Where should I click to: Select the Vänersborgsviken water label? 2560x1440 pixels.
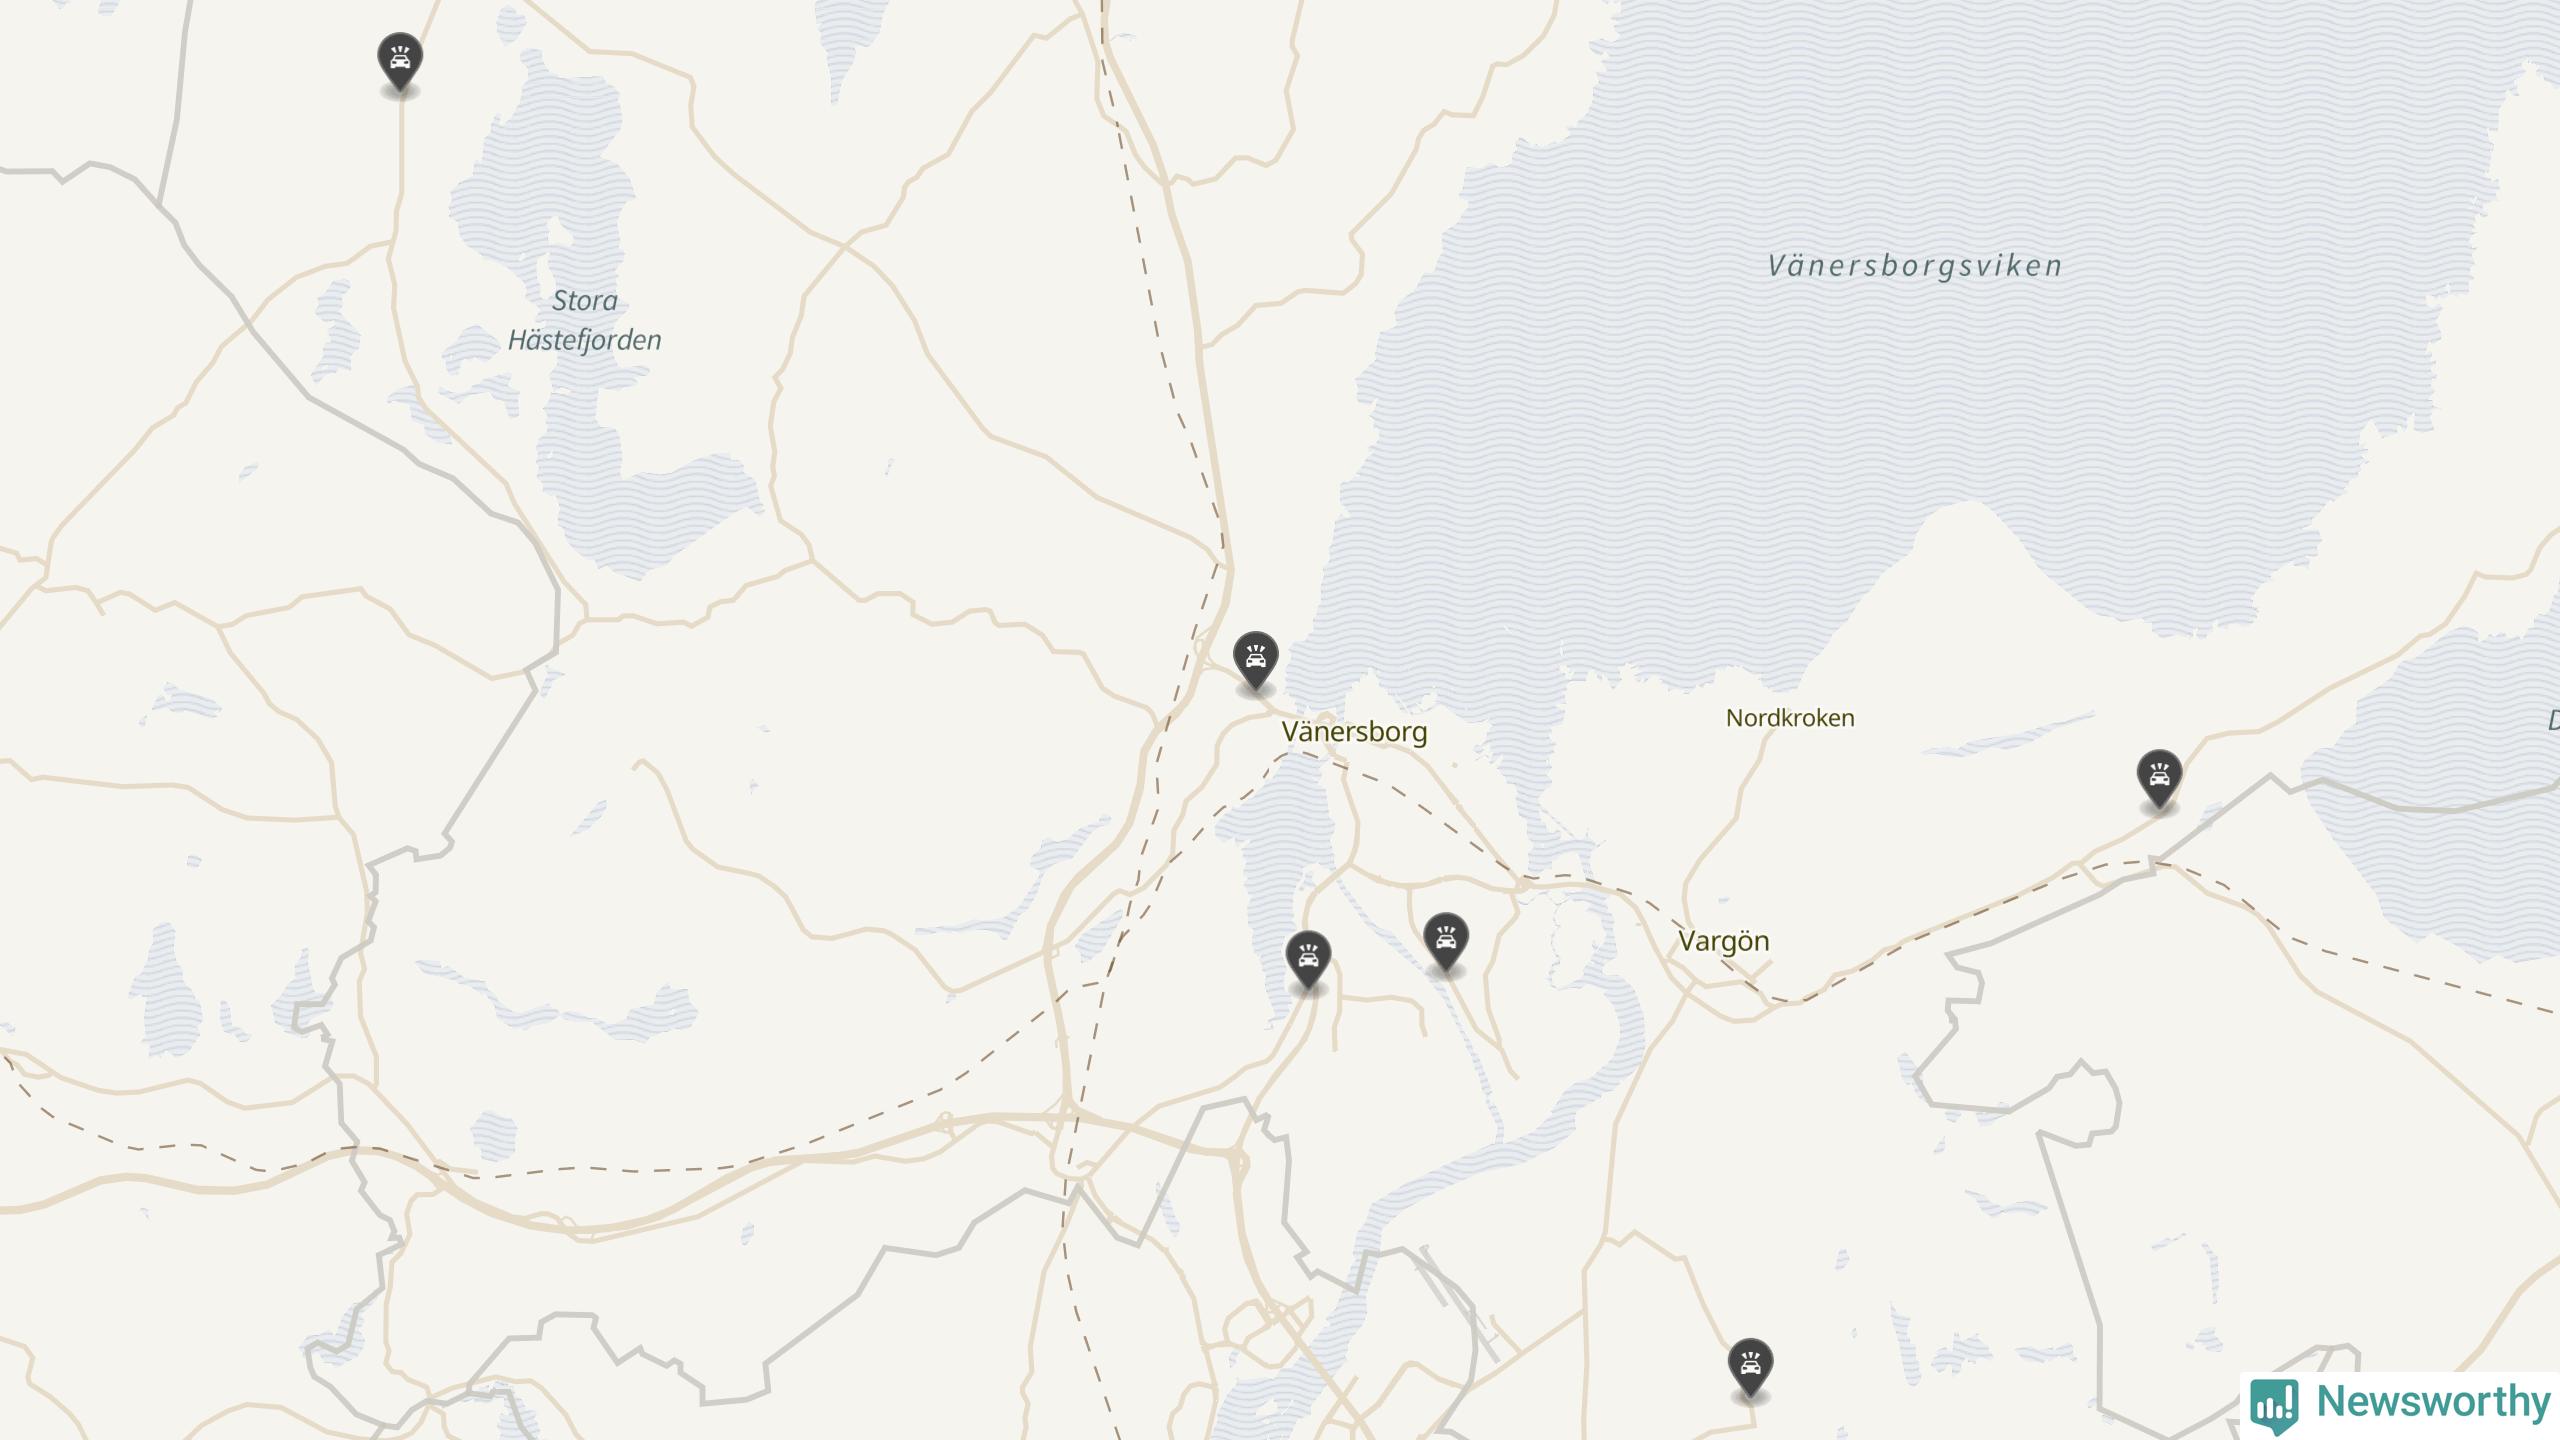click(1915, 266)
